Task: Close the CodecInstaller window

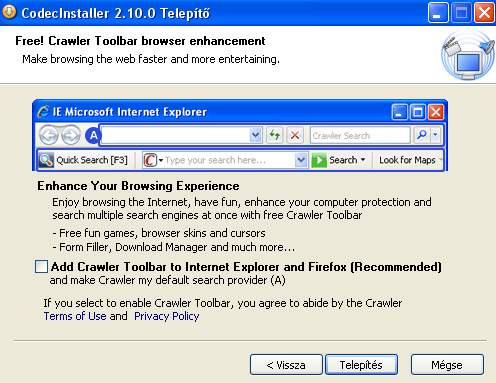Action: [484, 12]
